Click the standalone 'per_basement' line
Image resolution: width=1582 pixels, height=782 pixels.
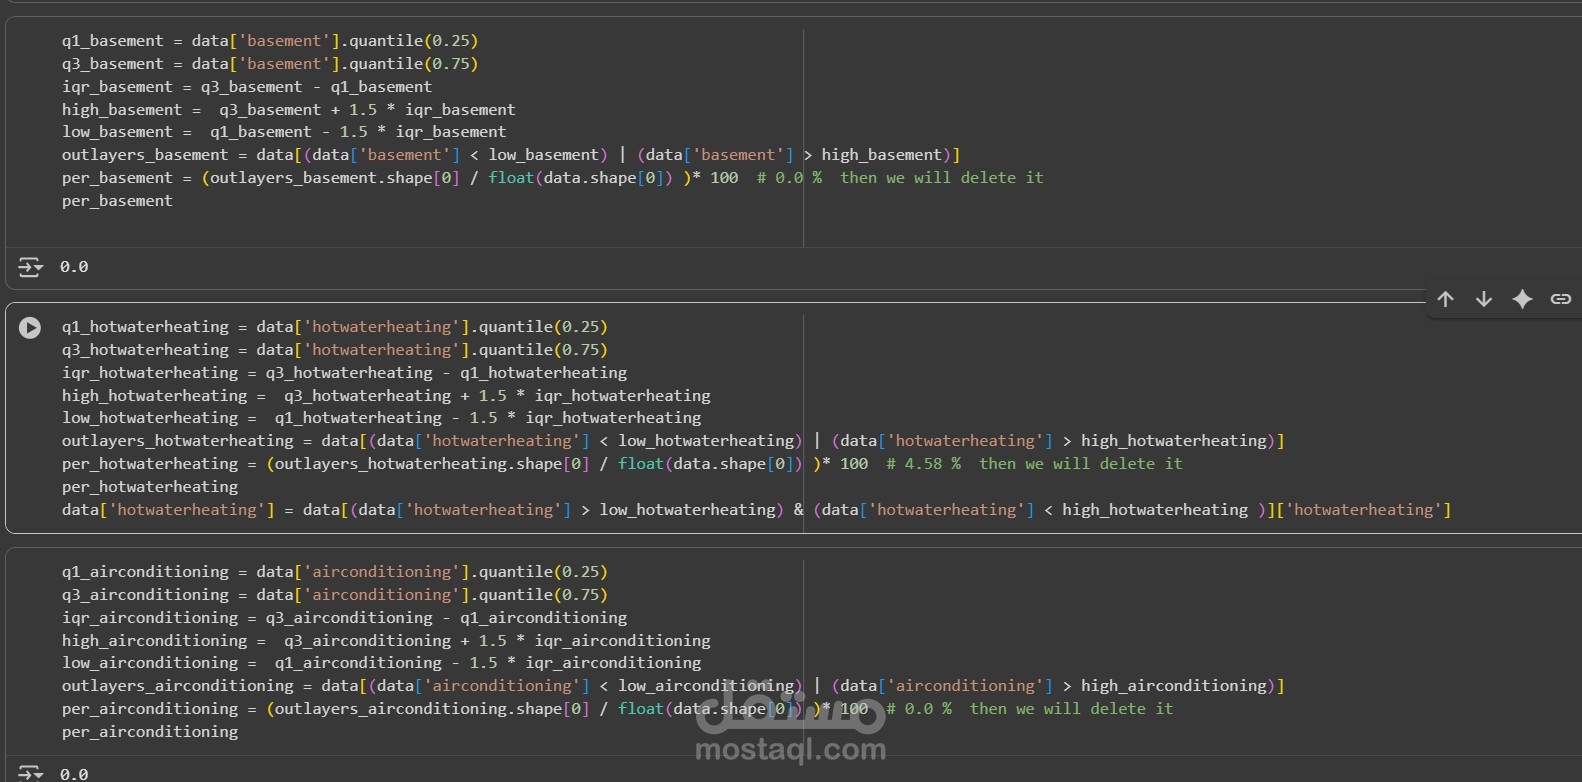pyautogui.click(x=117, y=201)
